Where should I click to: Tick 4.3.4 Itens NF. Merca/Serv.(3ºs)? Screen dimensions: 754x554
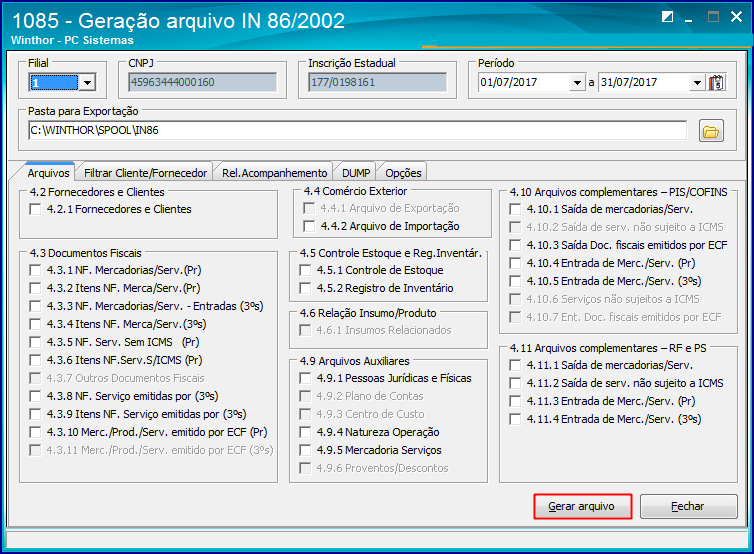[35, 324]
